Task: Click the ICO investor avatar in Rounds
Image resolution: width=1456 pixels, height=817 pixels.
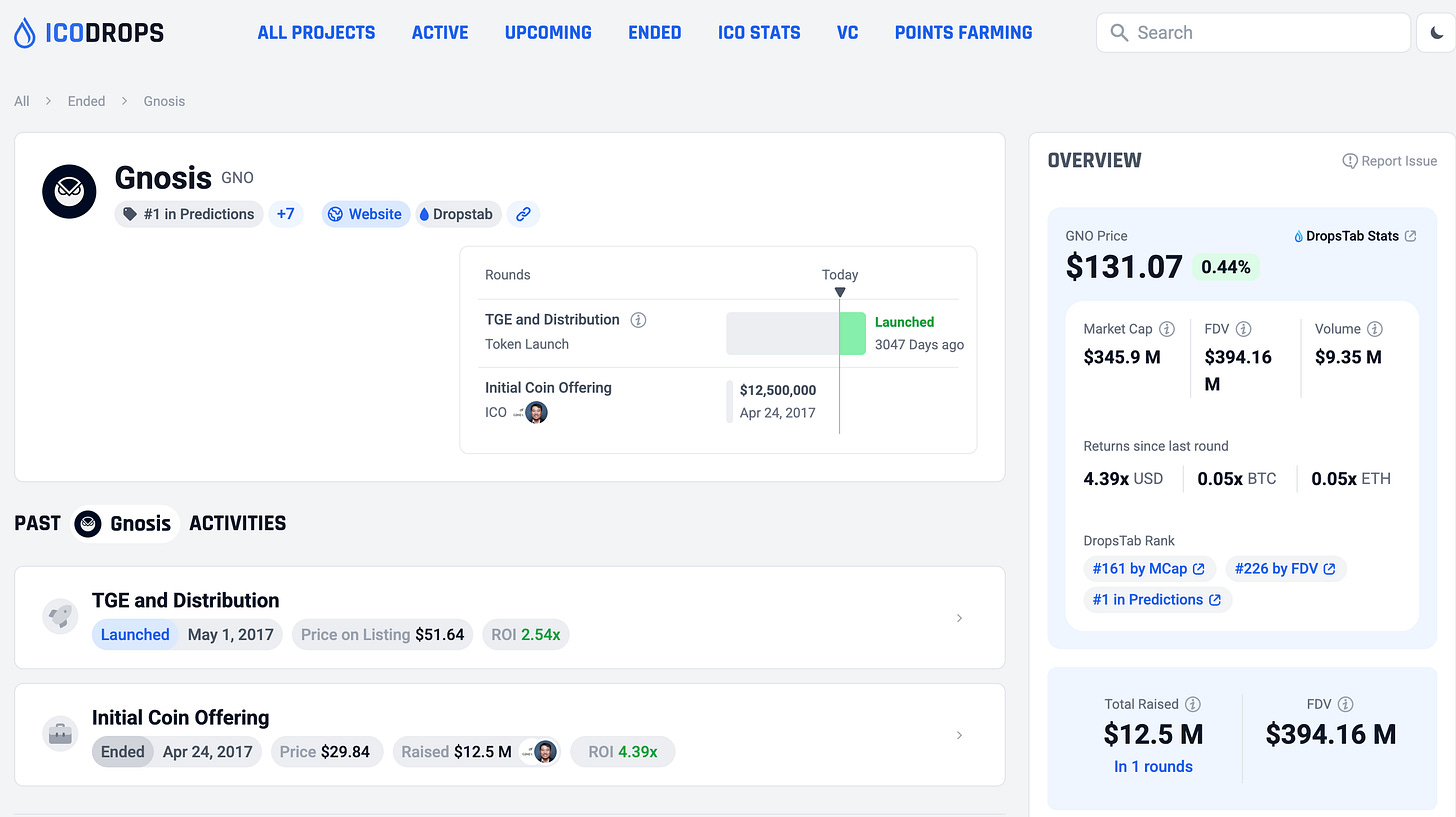Action: [537, 413]
